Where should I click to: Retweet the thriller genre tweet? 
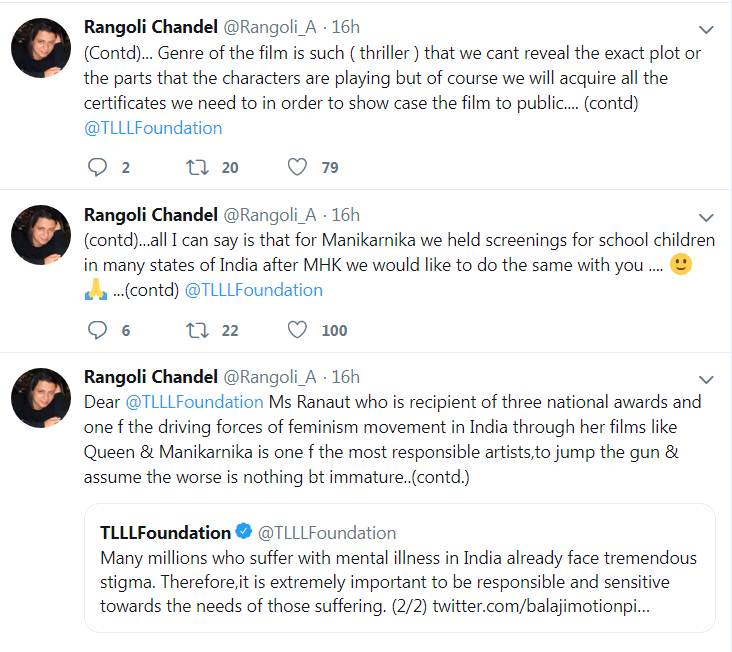(198, 167)
